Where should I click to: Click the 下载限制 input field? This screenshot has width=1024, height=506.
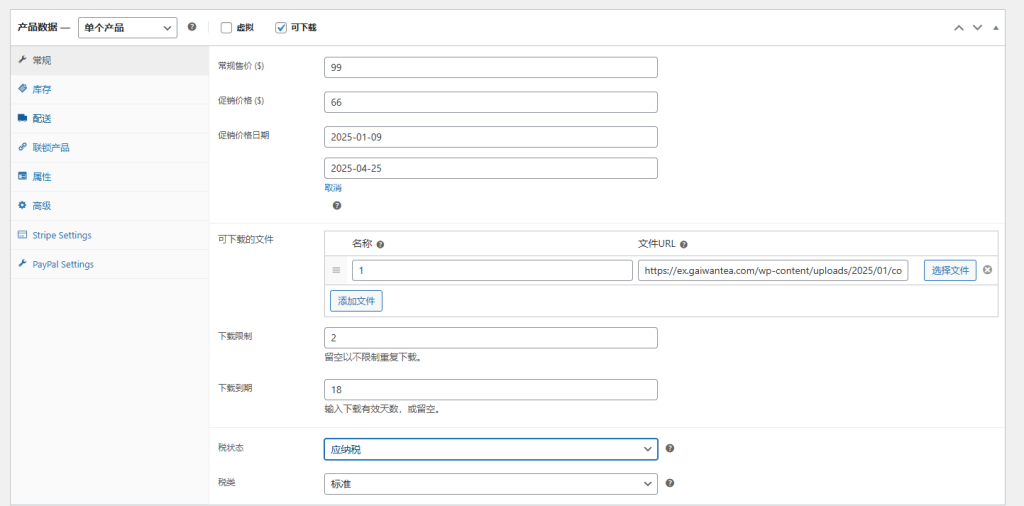tap(491, 338)
